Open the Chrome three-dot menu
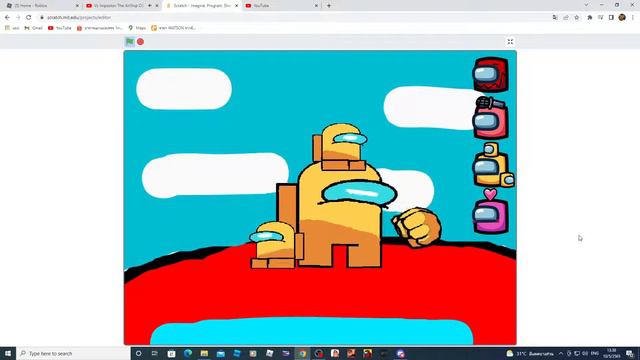 tap(633, 18)
